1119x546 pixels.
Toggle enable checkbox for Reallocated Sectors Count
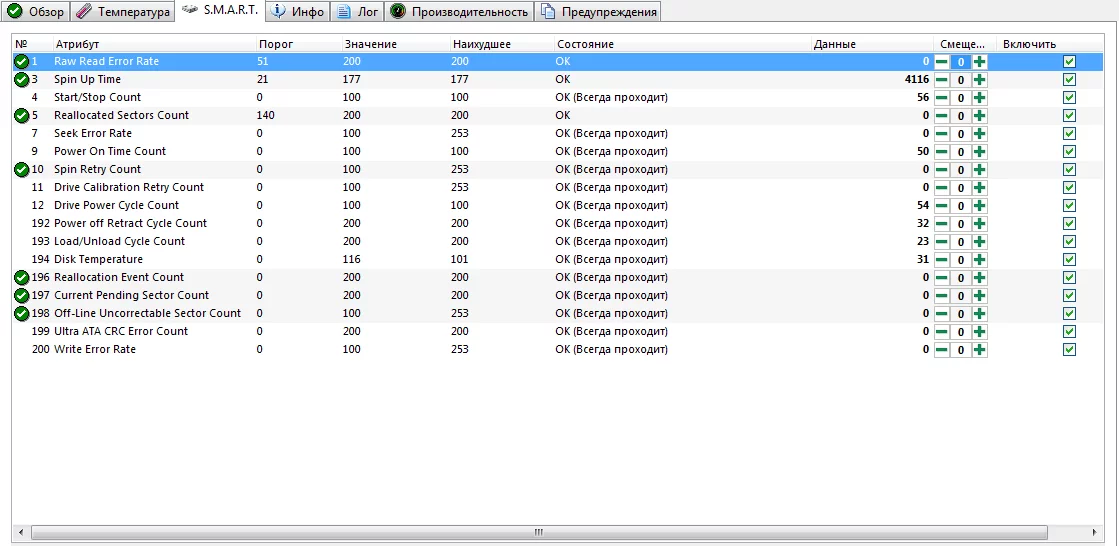(x=1069, y=116)
